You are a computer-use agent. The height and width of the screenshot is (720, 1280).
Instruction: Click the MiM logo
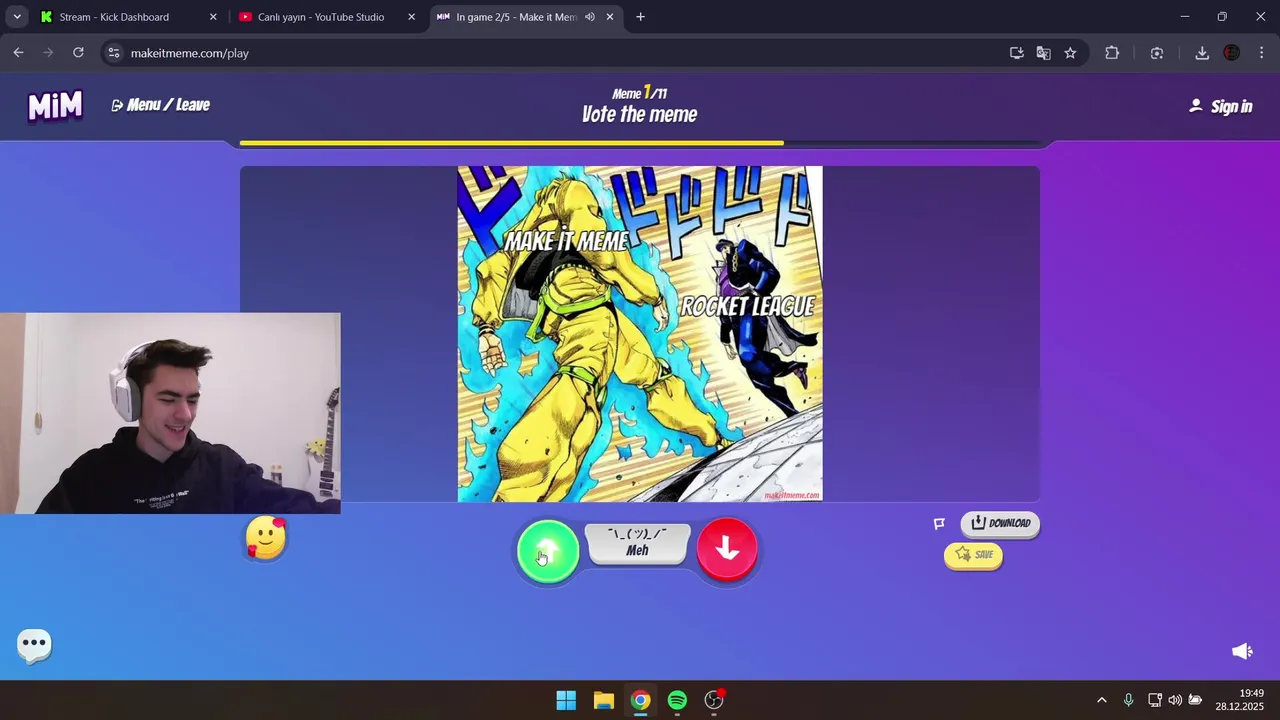55,105
